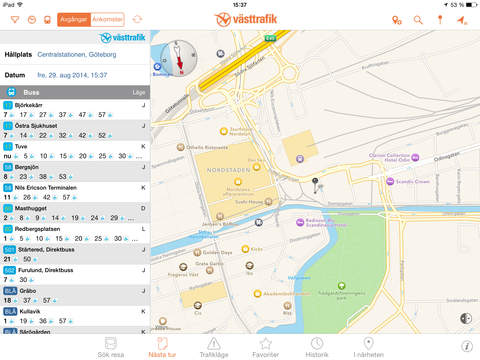Toggle map night mode icon
Image resolution: width=480 pixels, height=360 pixels.
click(466, 318)
